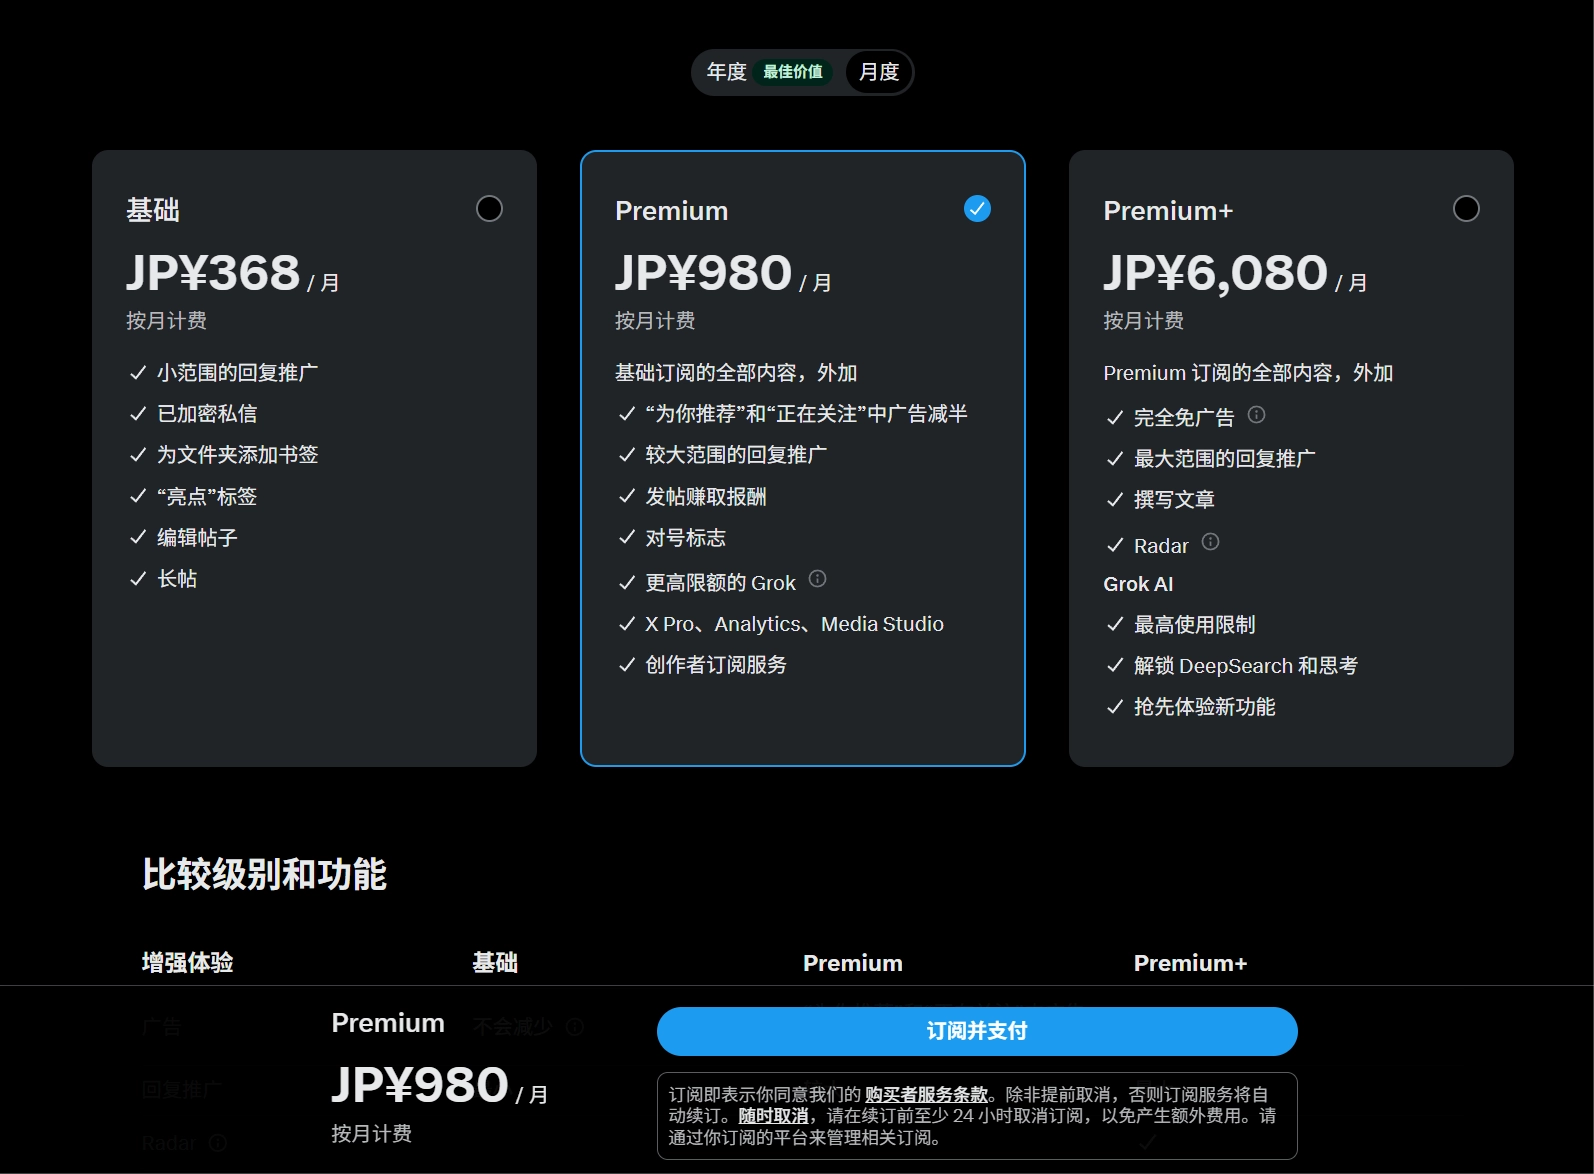Viewport: 1594px width, 1174px height.
Task: Follow the 随时取消 link
Action: [x=773, y=1116]
